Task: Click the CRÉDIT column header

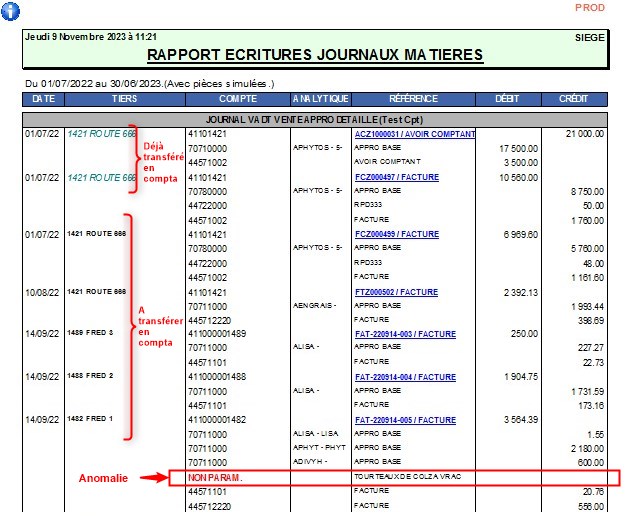Action: click(573, 99)
